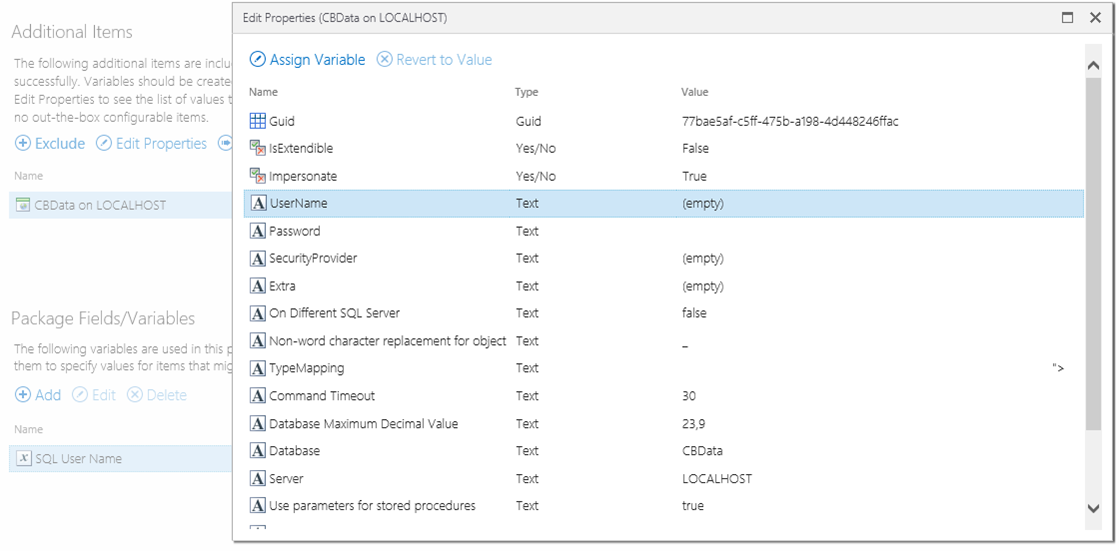The width and height of the screenshot is (1119, 551).
Task: Click the CBData on LOCALHOST item icon
Action: click(x=24, y=205)
